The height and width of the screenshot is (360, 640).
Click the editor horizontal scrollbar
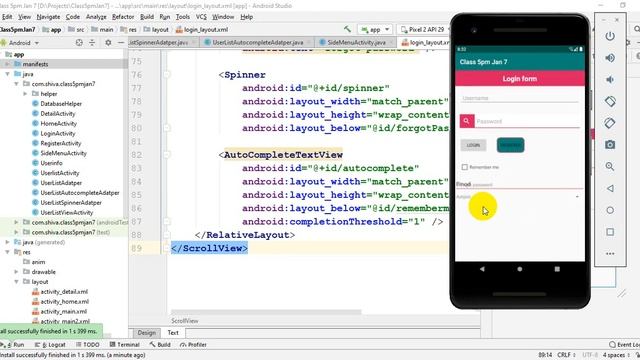point(266,312)
